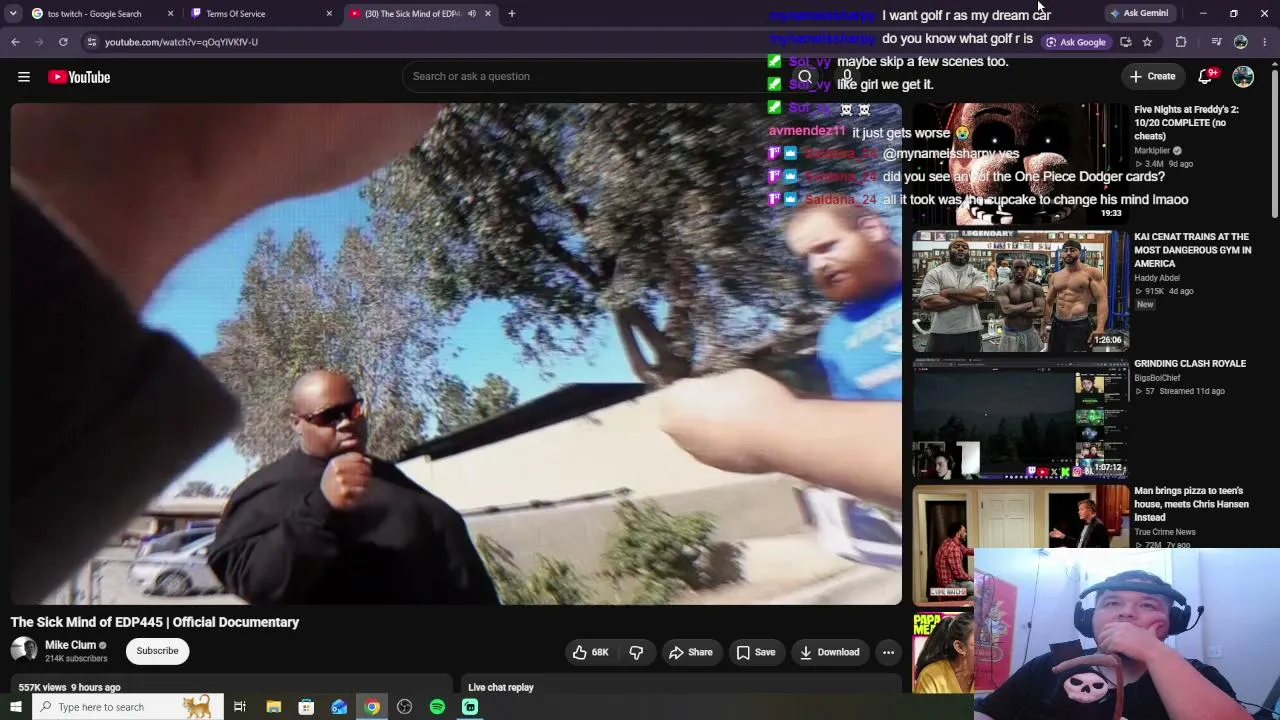Click the Haddy Abdel channel name

point(1157,278)
